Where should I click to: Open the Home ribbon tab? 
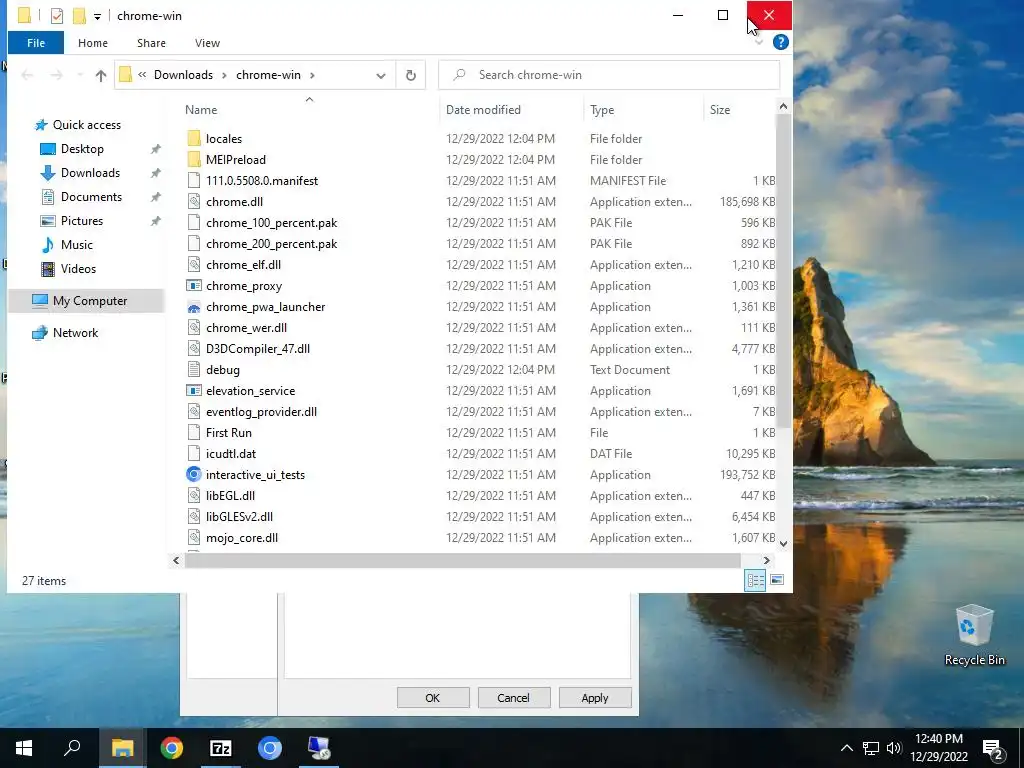tap(93, 43)
